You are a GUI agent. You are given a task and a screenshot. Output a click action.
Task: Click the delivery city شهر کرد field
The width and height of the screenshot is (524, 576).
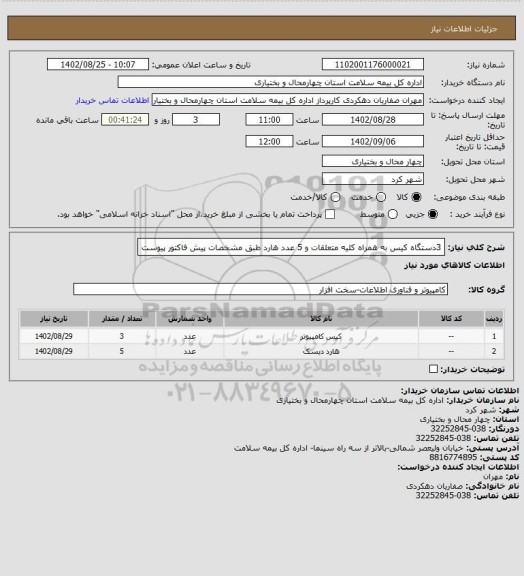373,179
